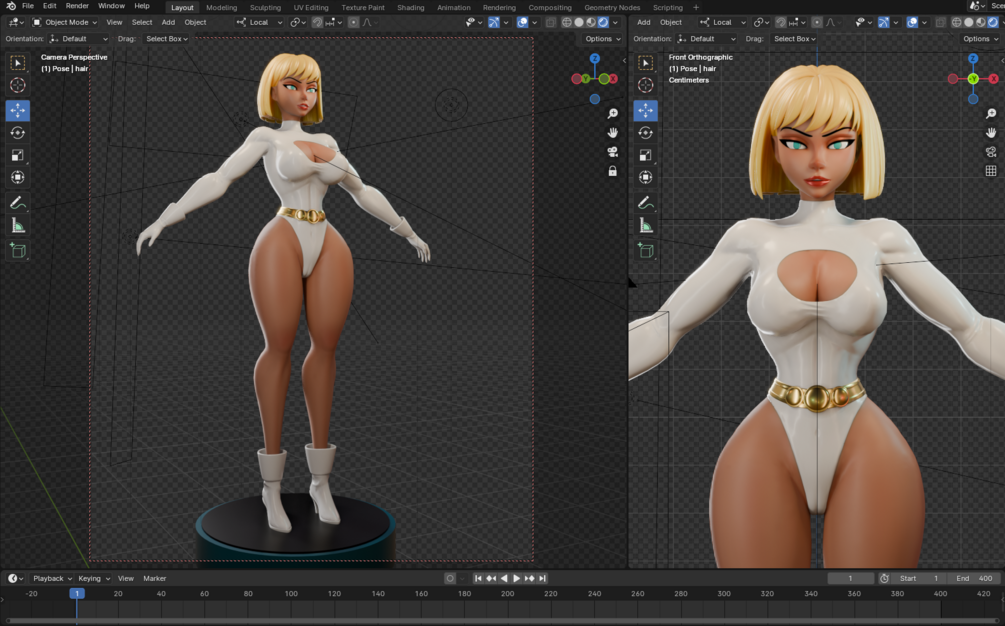Click the use preview range clock icon

884,578
